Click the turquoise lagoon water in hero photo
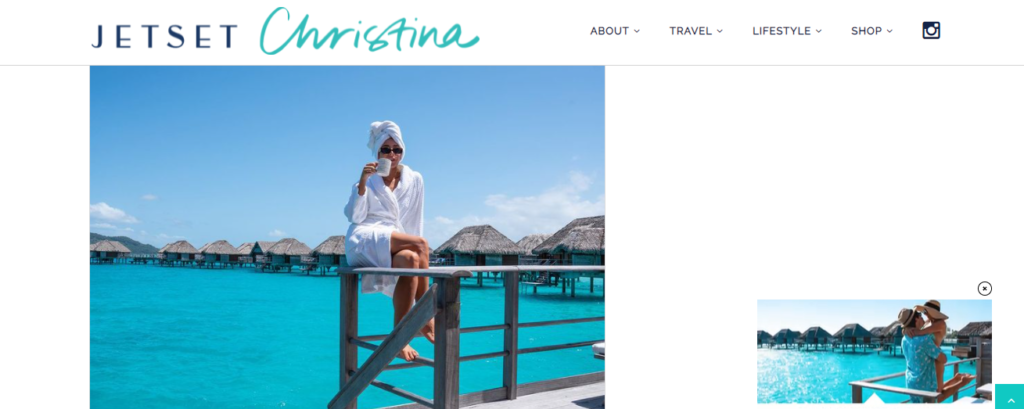Image resolution: width=1024 pixels, height=409 pixels. pyautogui.click(x=209, y=333)
